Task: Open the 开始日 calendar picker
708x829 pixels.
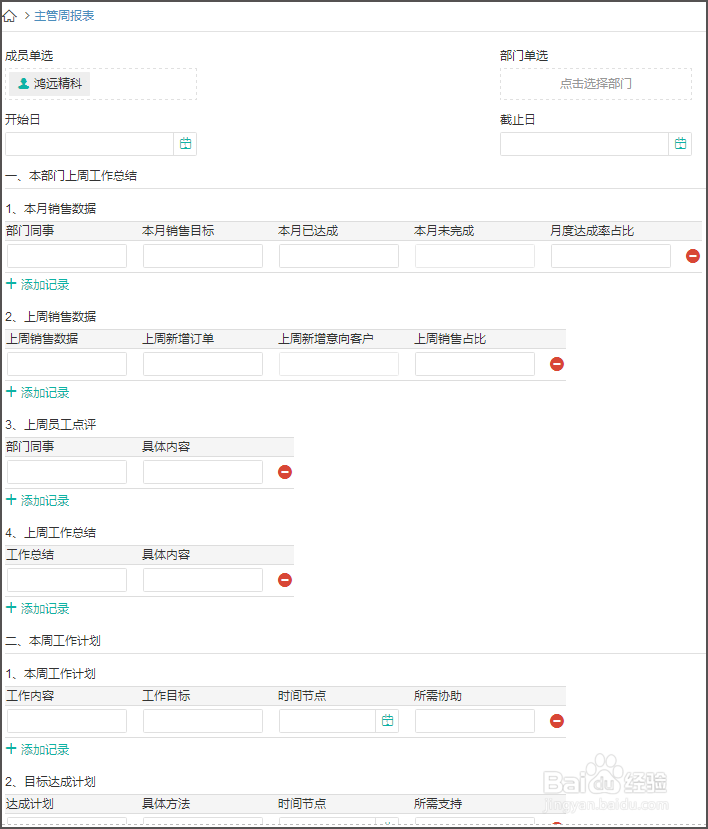Action: [x=185, y=144]
